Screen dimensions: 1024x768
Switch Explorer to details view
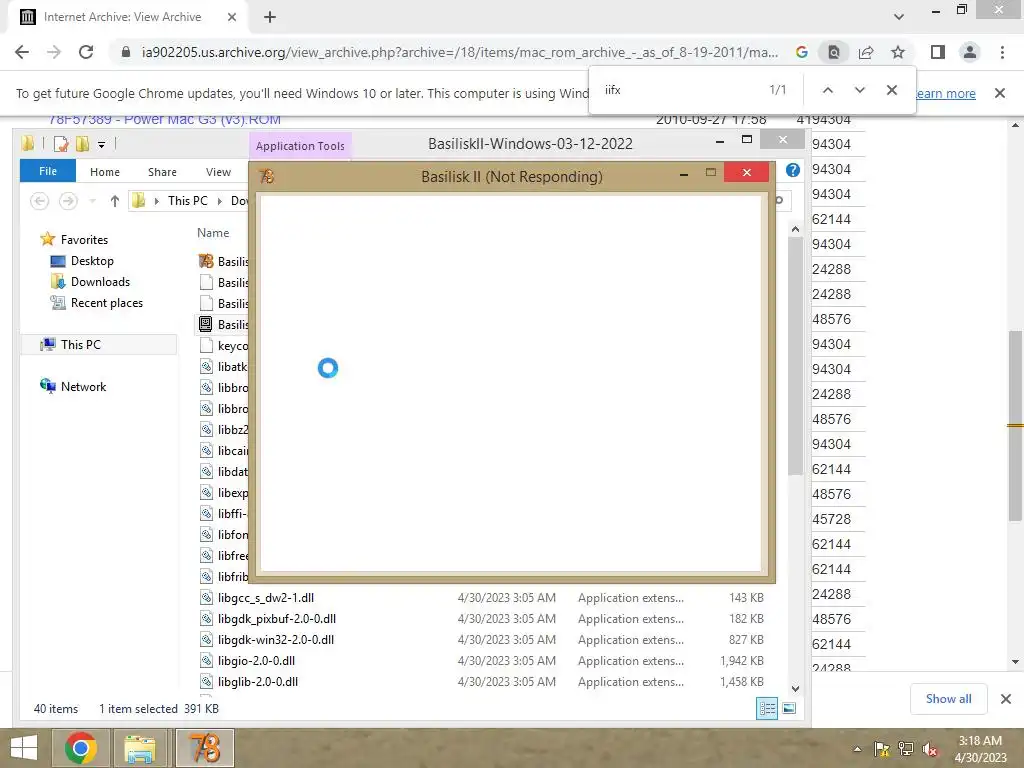click(x=767, y=709)
